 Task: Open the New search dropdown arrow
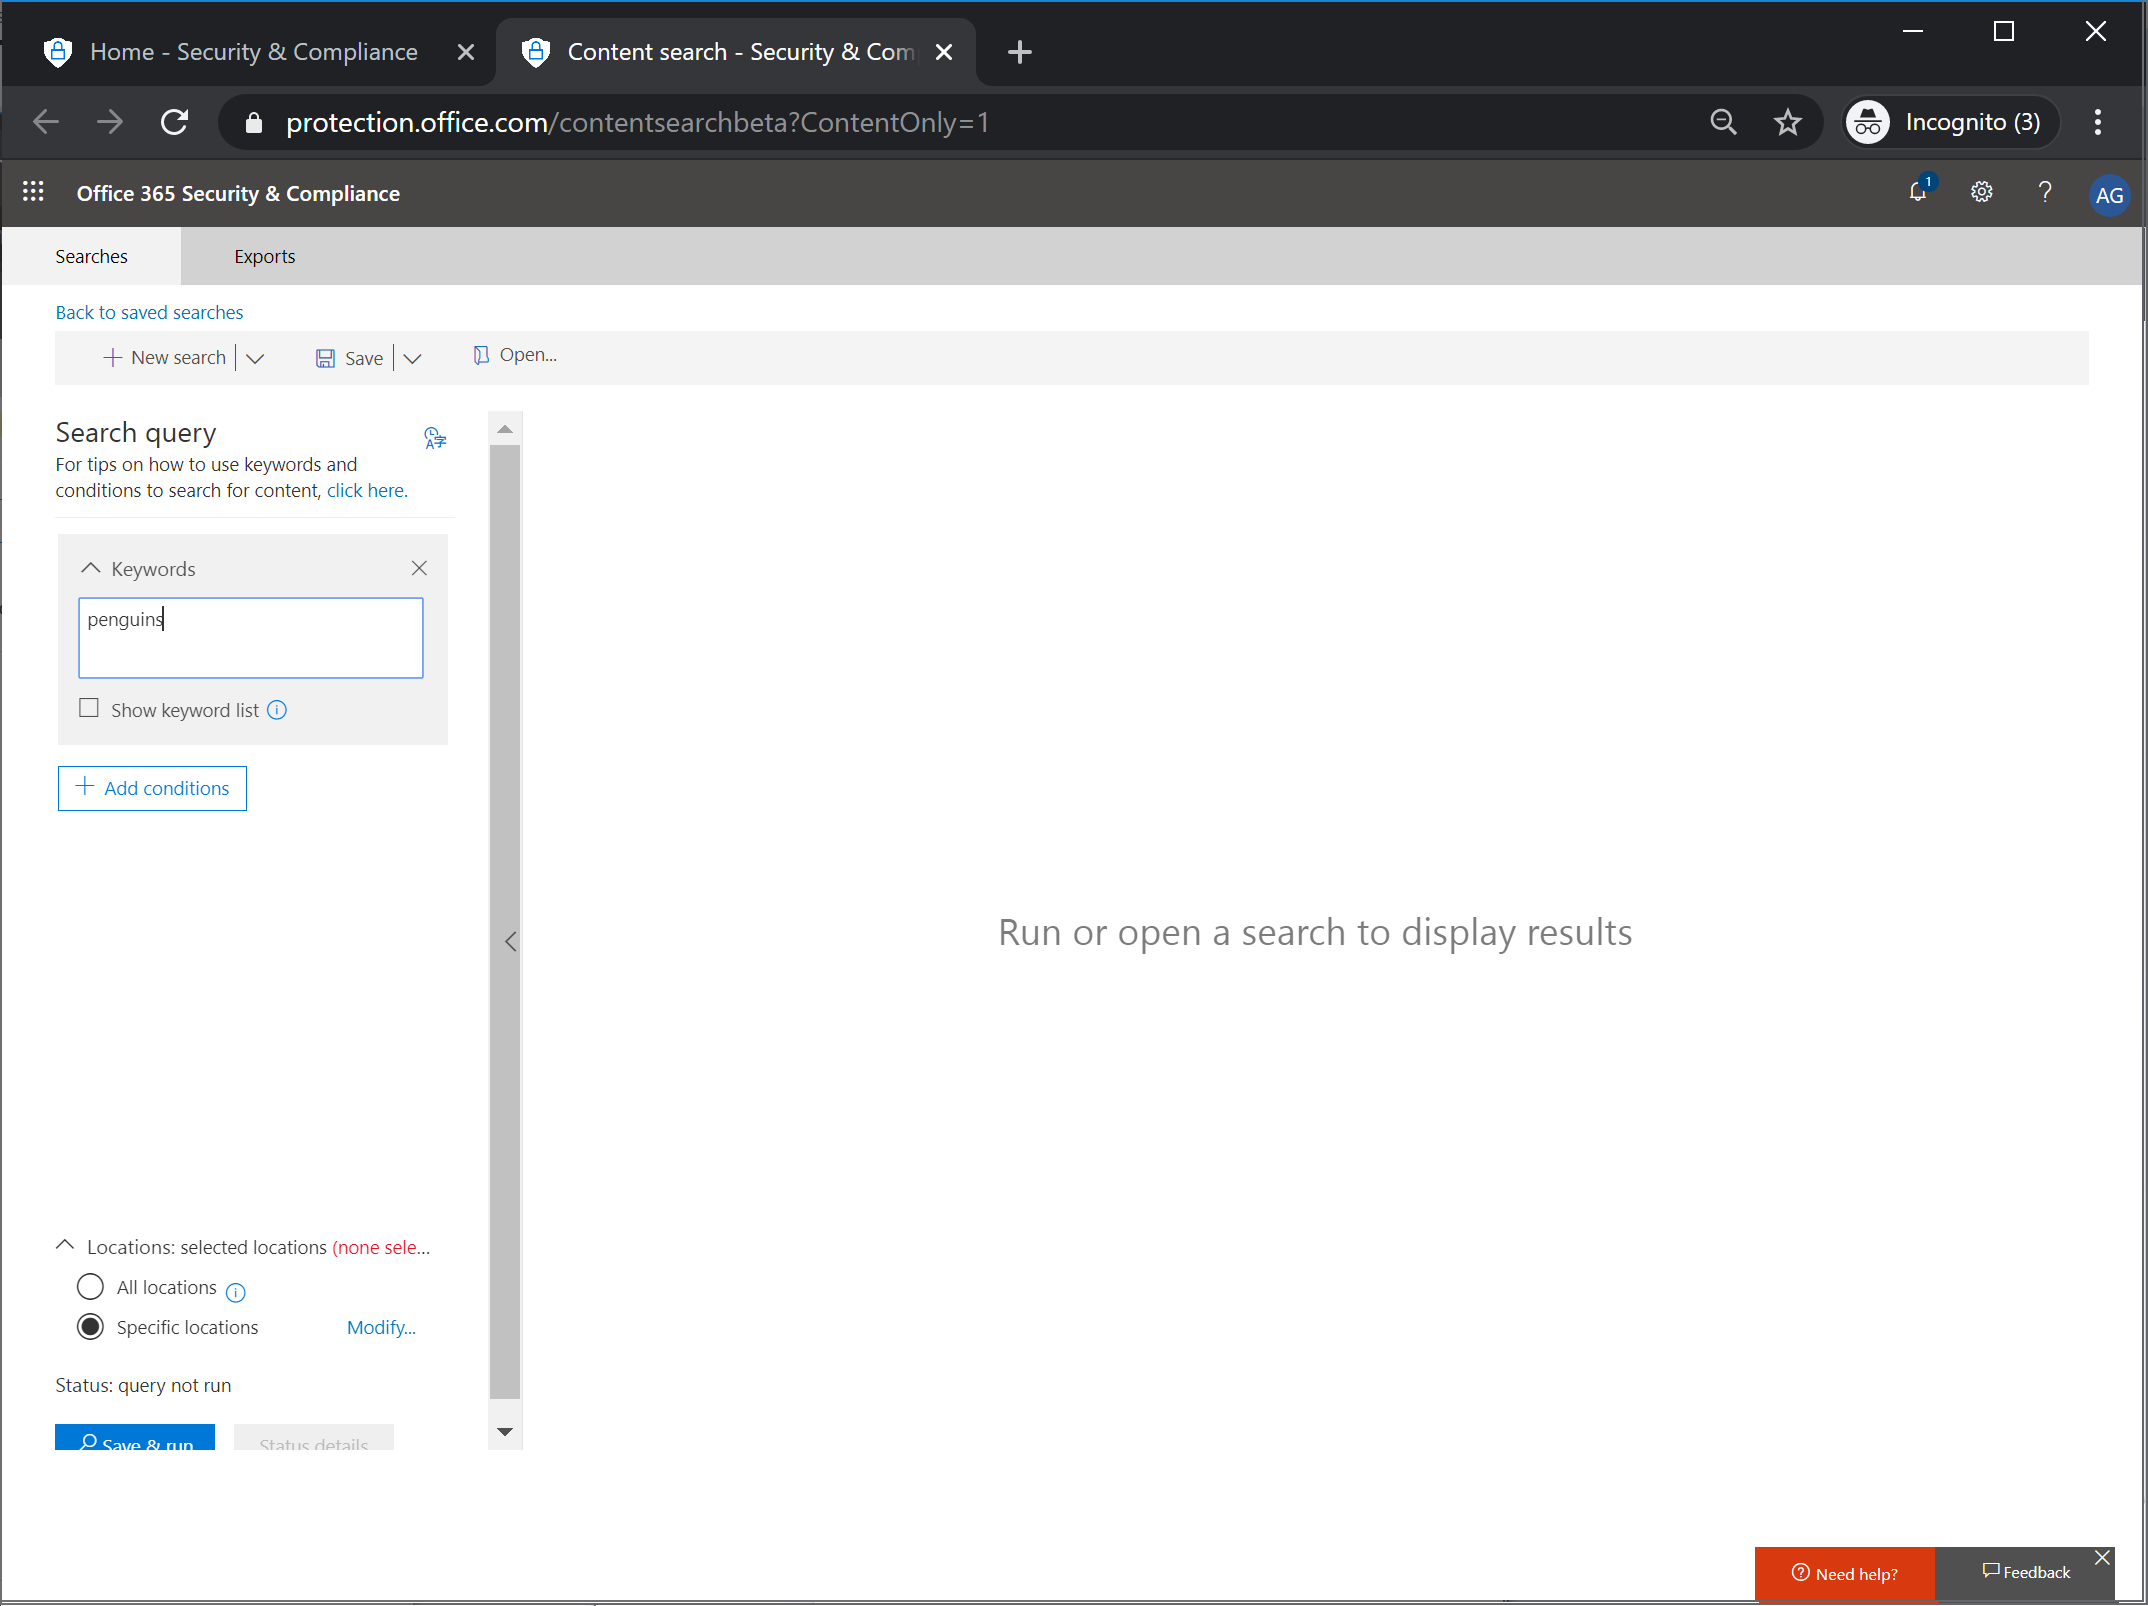pos(256,357)
